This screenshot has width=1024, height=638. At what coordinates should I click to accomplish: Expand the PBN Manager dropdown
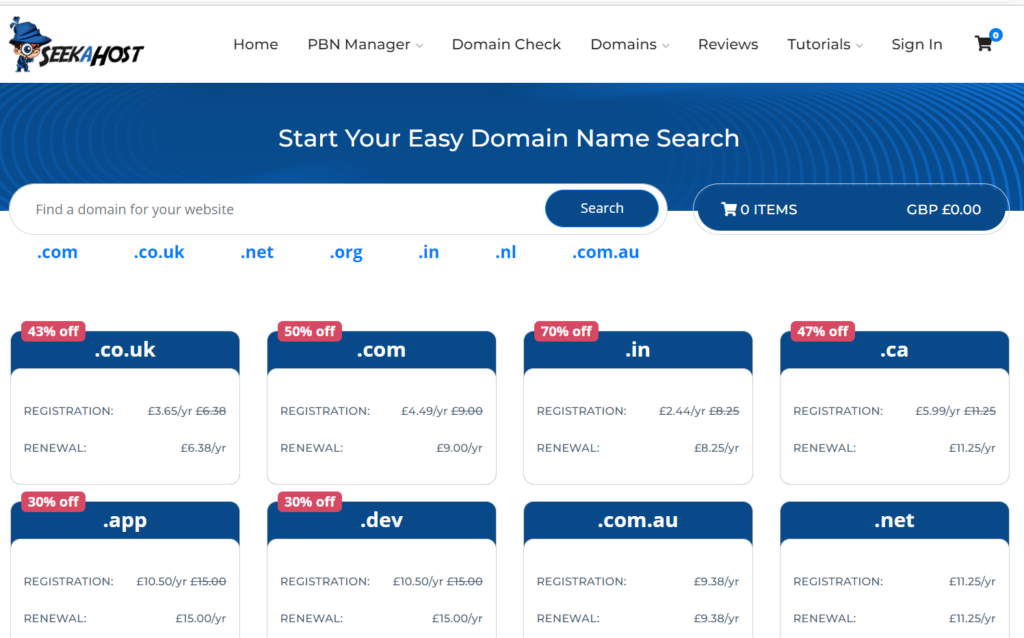click(364, 44)
